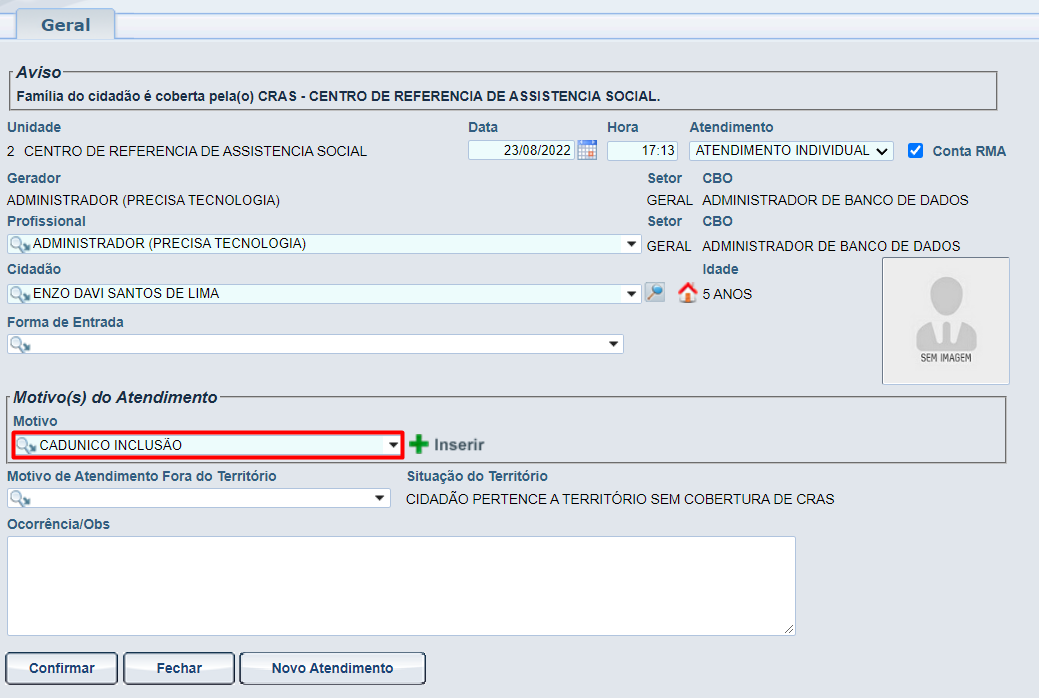Click search icon in Profissional field
1039x698 pixels.
[x=19, y=244]
